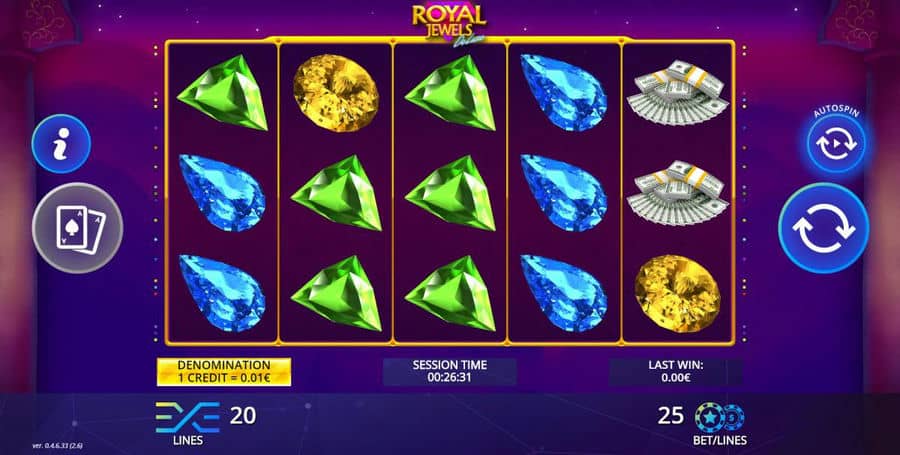The width and height of the screenshot is (900, 455).
Task: Click the Bet/Lines poker chips icon
Action: click(x=720, y=417)
